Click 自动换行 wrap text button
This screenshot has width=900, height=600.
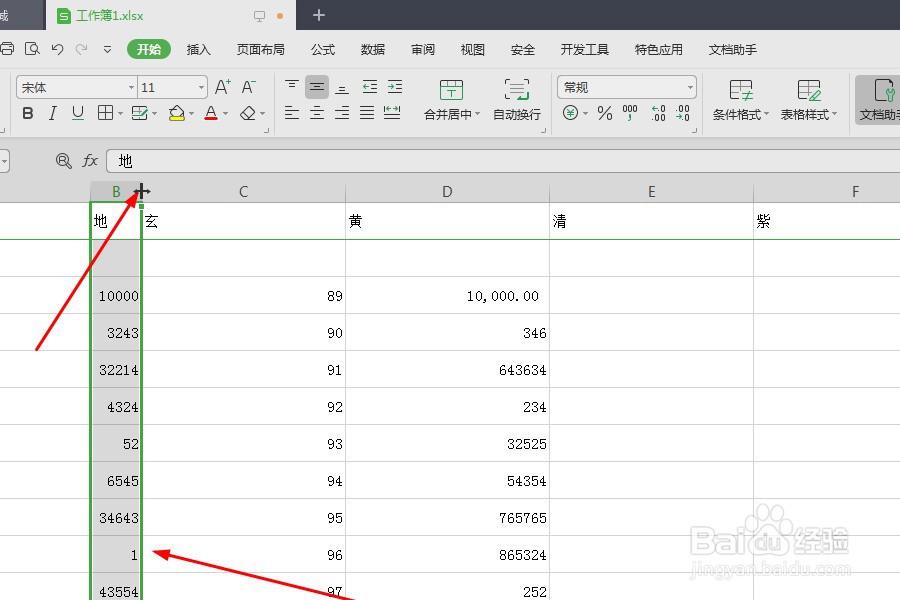[517, 100]
